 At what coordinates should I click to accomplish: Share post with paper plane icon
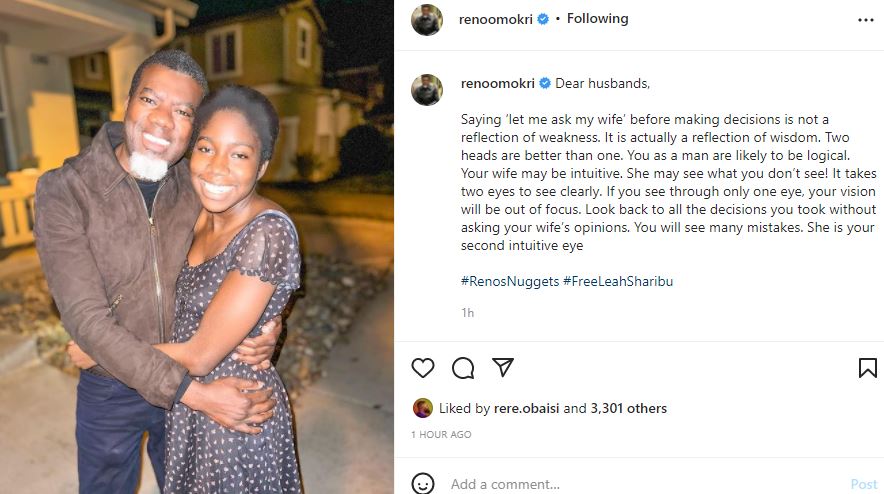pyautogui.click(x=503, y=368)
